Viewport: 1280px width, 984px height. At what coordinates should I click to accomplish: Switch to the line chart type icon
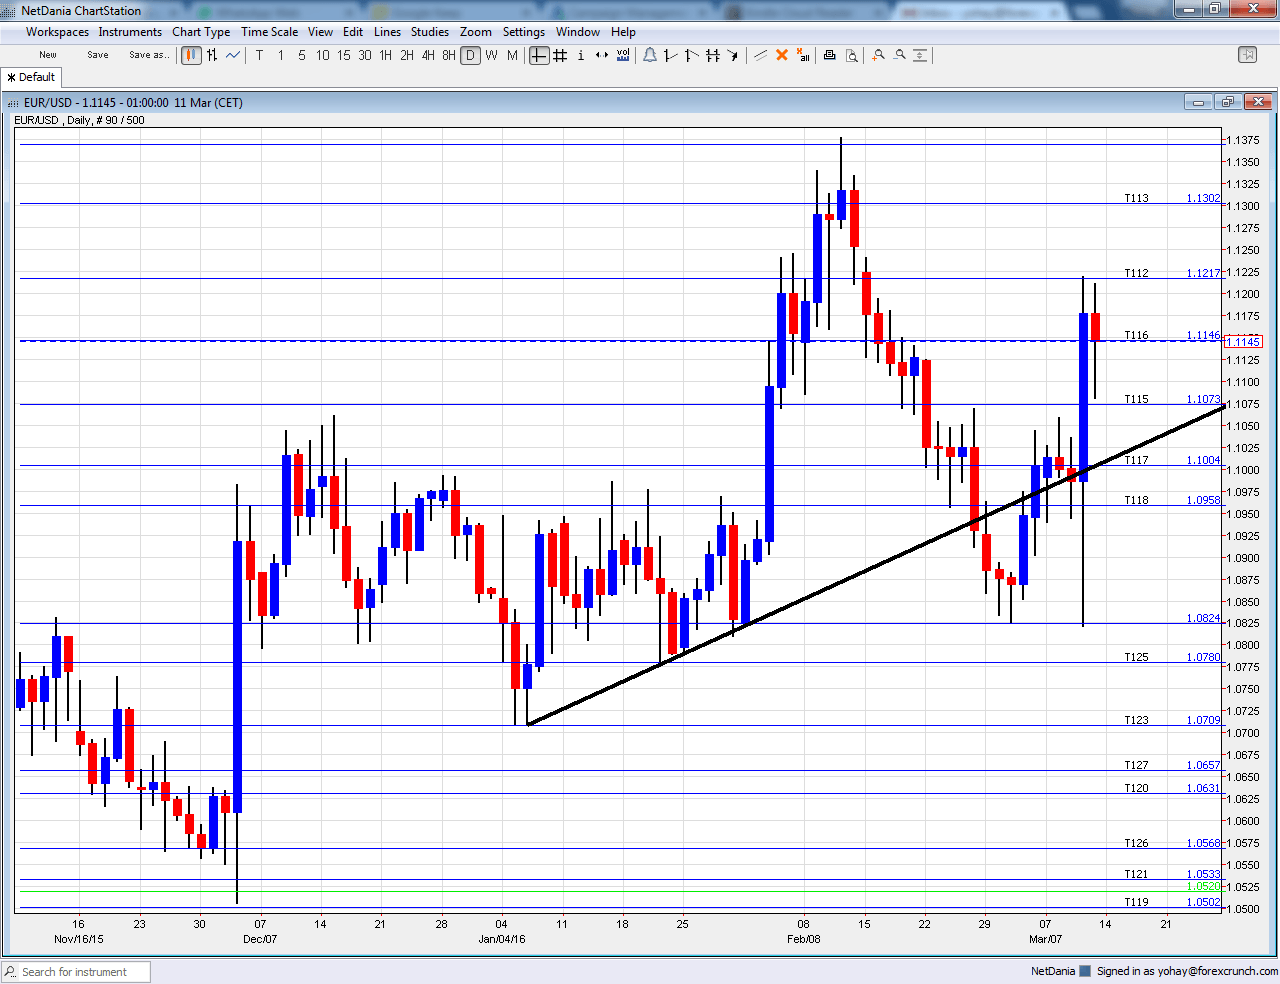pyautogui.click(x=231, y=55)
